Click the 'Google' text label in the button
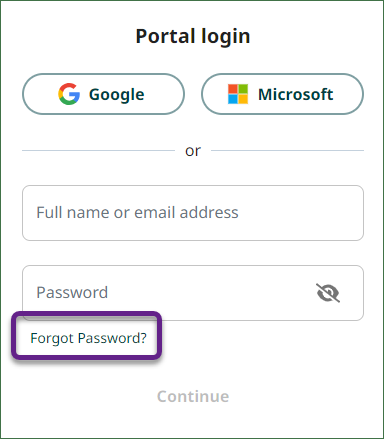384x439 pixels. pos(117,95)
